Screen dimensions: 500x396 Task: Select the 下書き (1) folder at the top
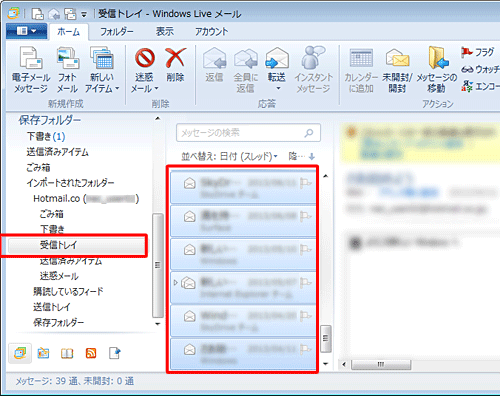tap(46, 136)
